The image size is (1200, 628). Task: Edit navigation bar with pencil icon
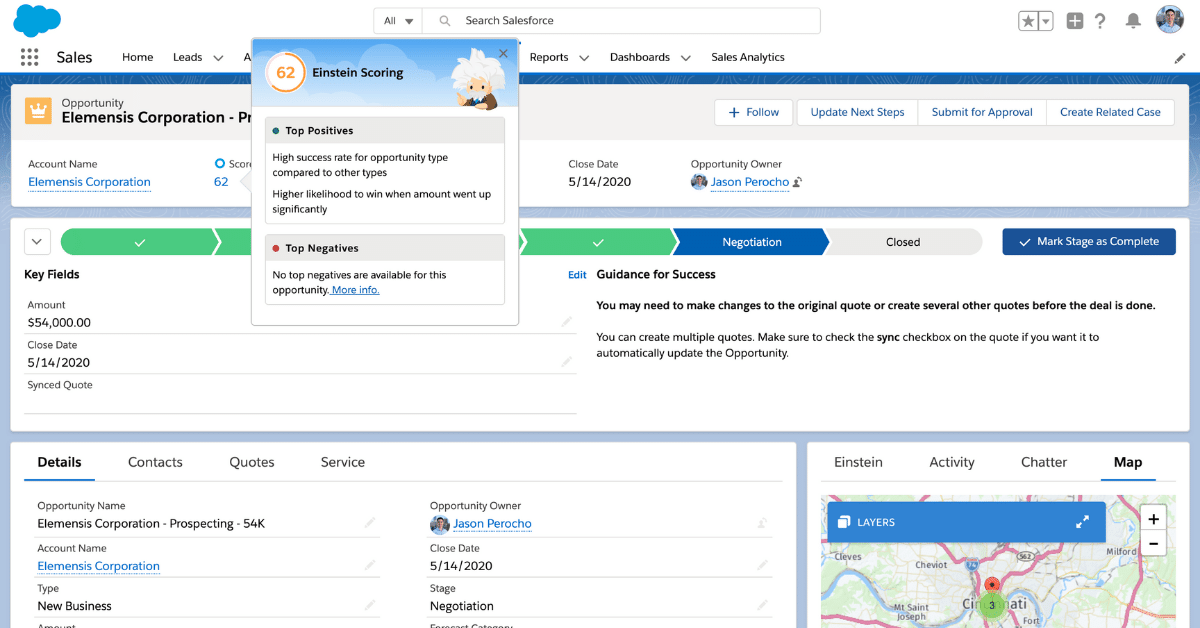point(1180,58)
